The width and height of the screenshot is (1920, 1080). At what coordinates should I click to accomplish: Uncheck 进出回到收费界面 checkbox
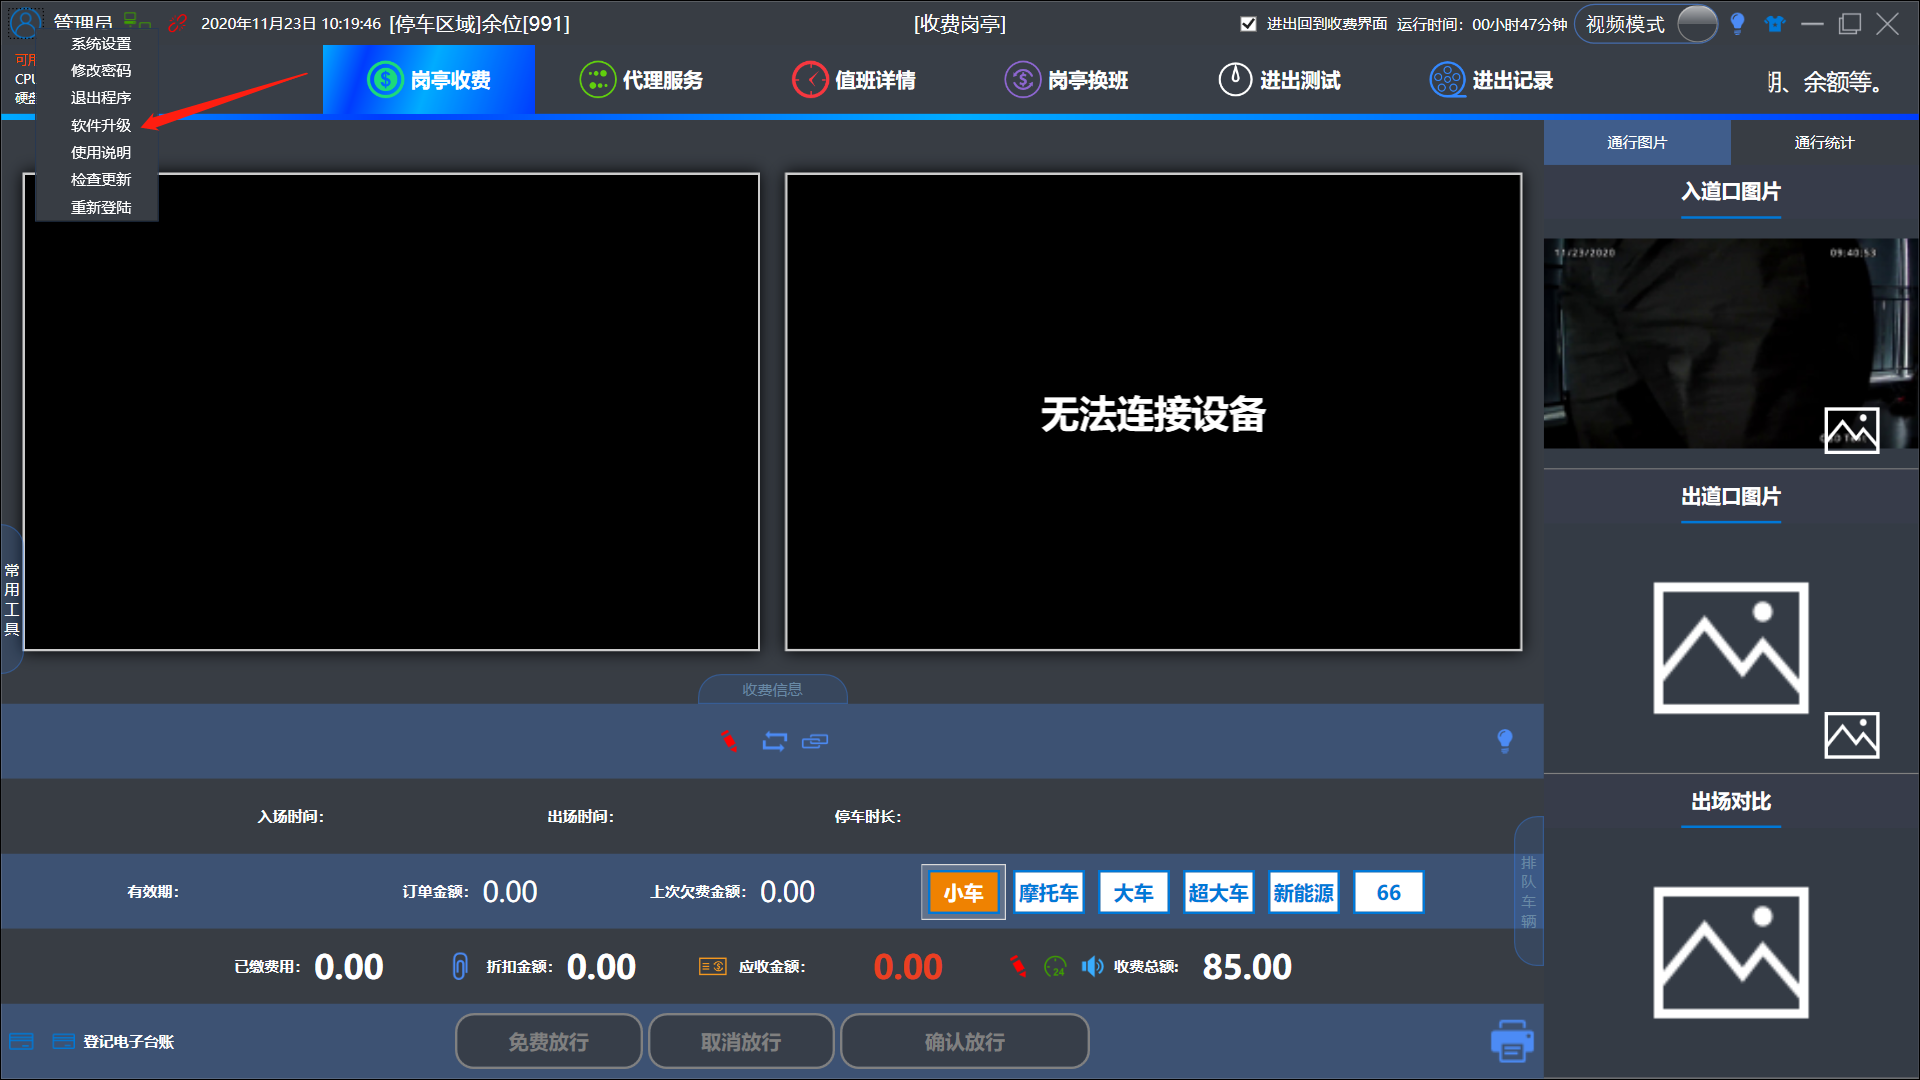(1248, 23)
